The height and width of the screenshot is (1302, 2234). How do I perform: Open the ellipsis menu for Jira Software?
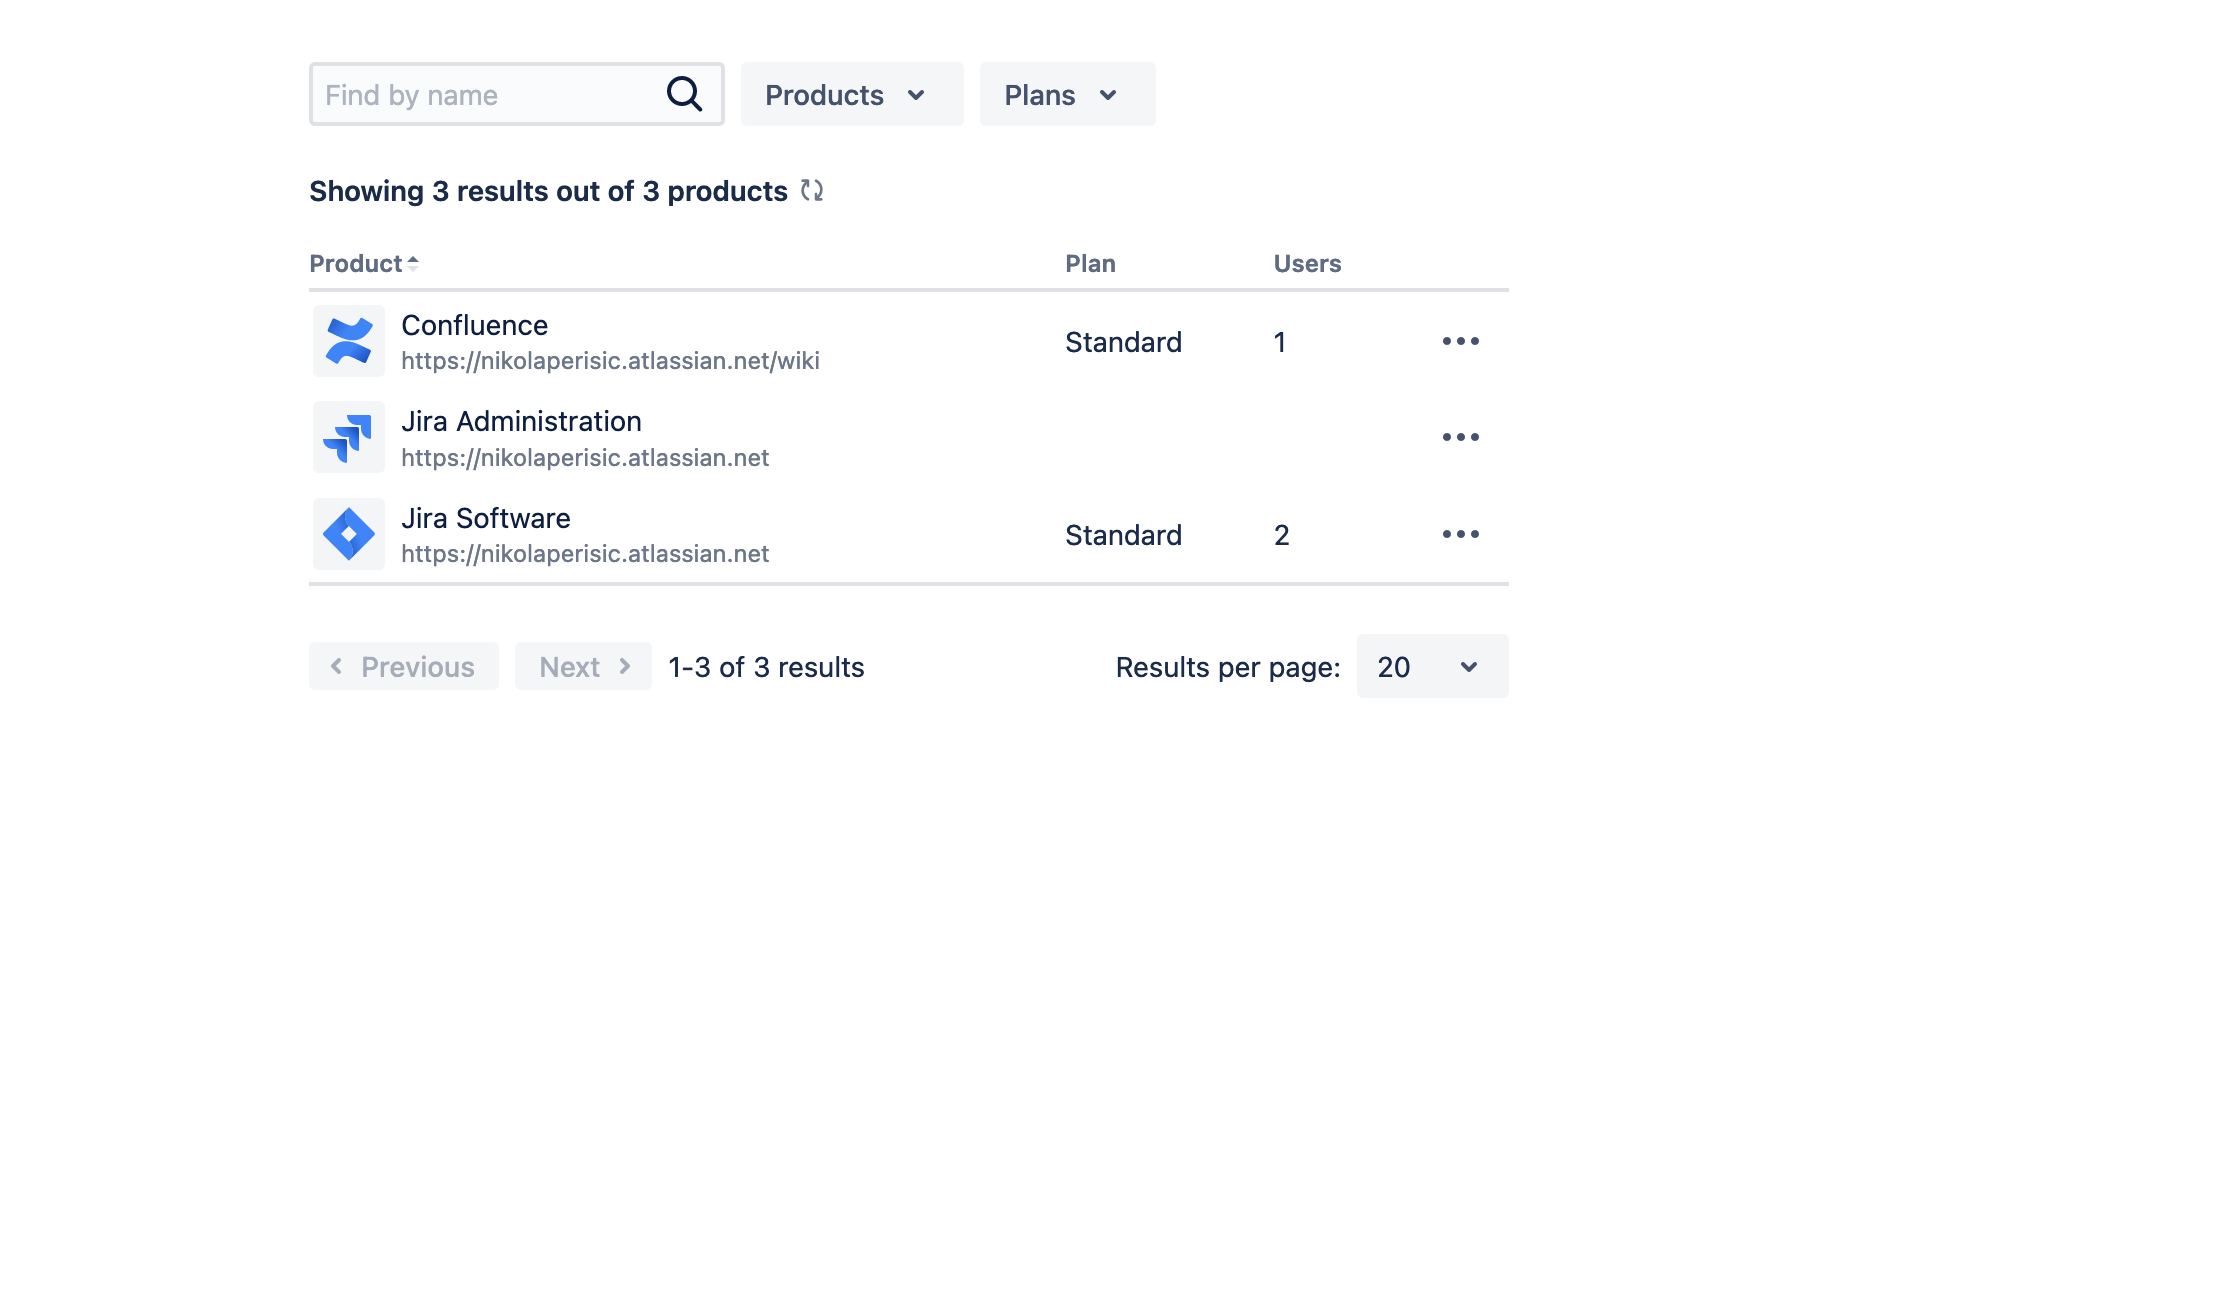pos(1461,533)
